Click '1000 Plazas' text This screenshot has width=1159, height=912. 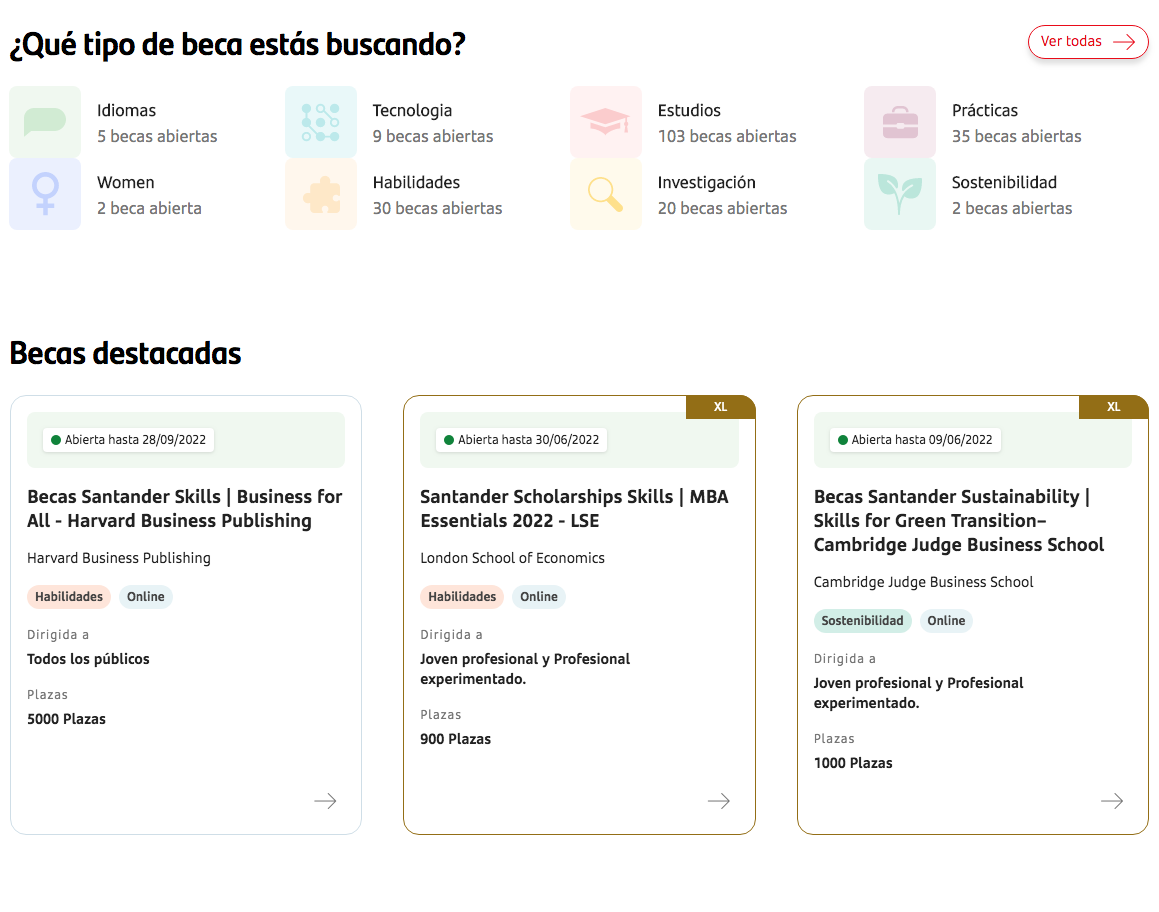click(853, 763)
